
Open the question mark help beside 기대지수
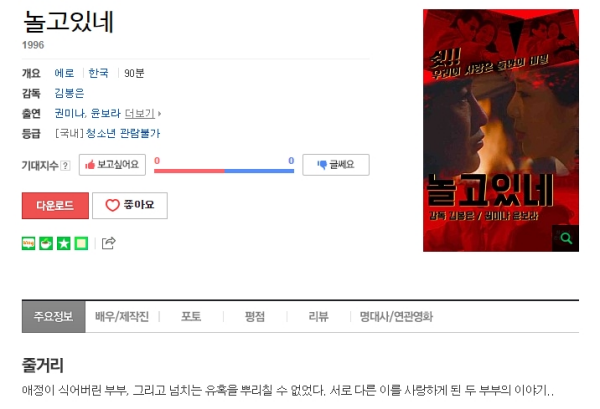[65, 166]
